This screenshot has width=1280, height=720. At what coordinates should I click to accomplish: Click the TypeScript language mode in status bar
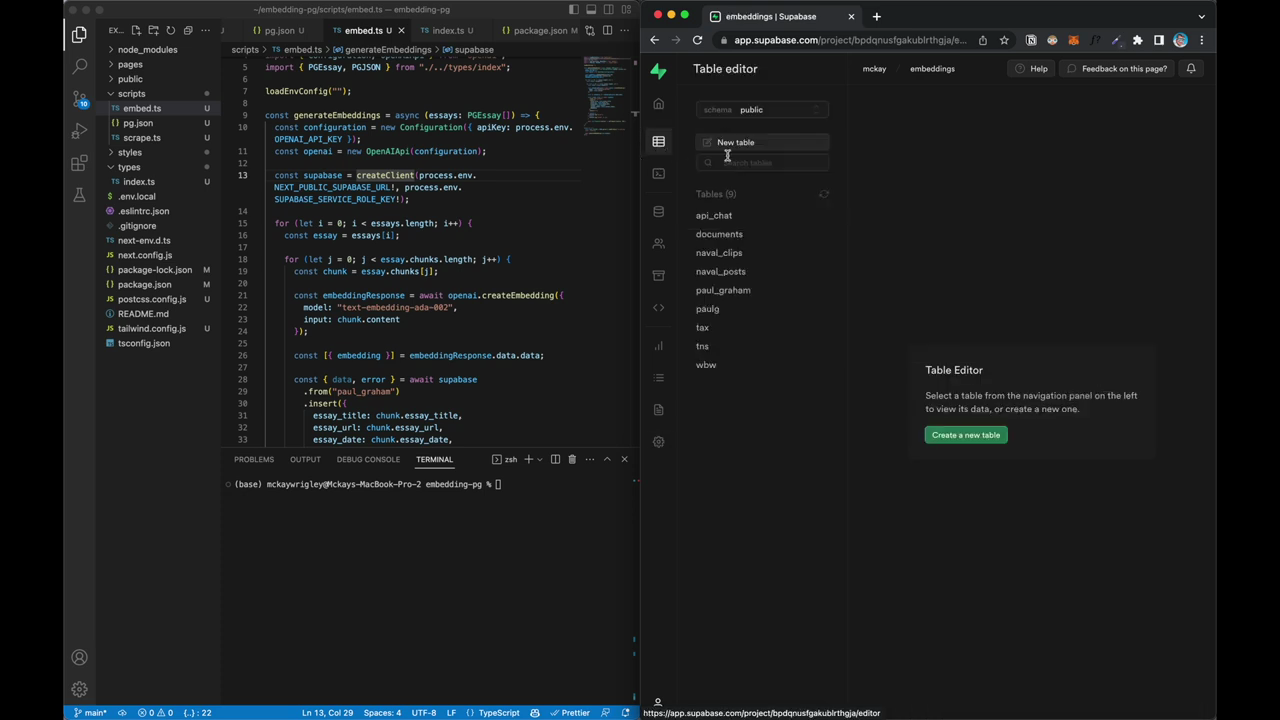[499, 713]
